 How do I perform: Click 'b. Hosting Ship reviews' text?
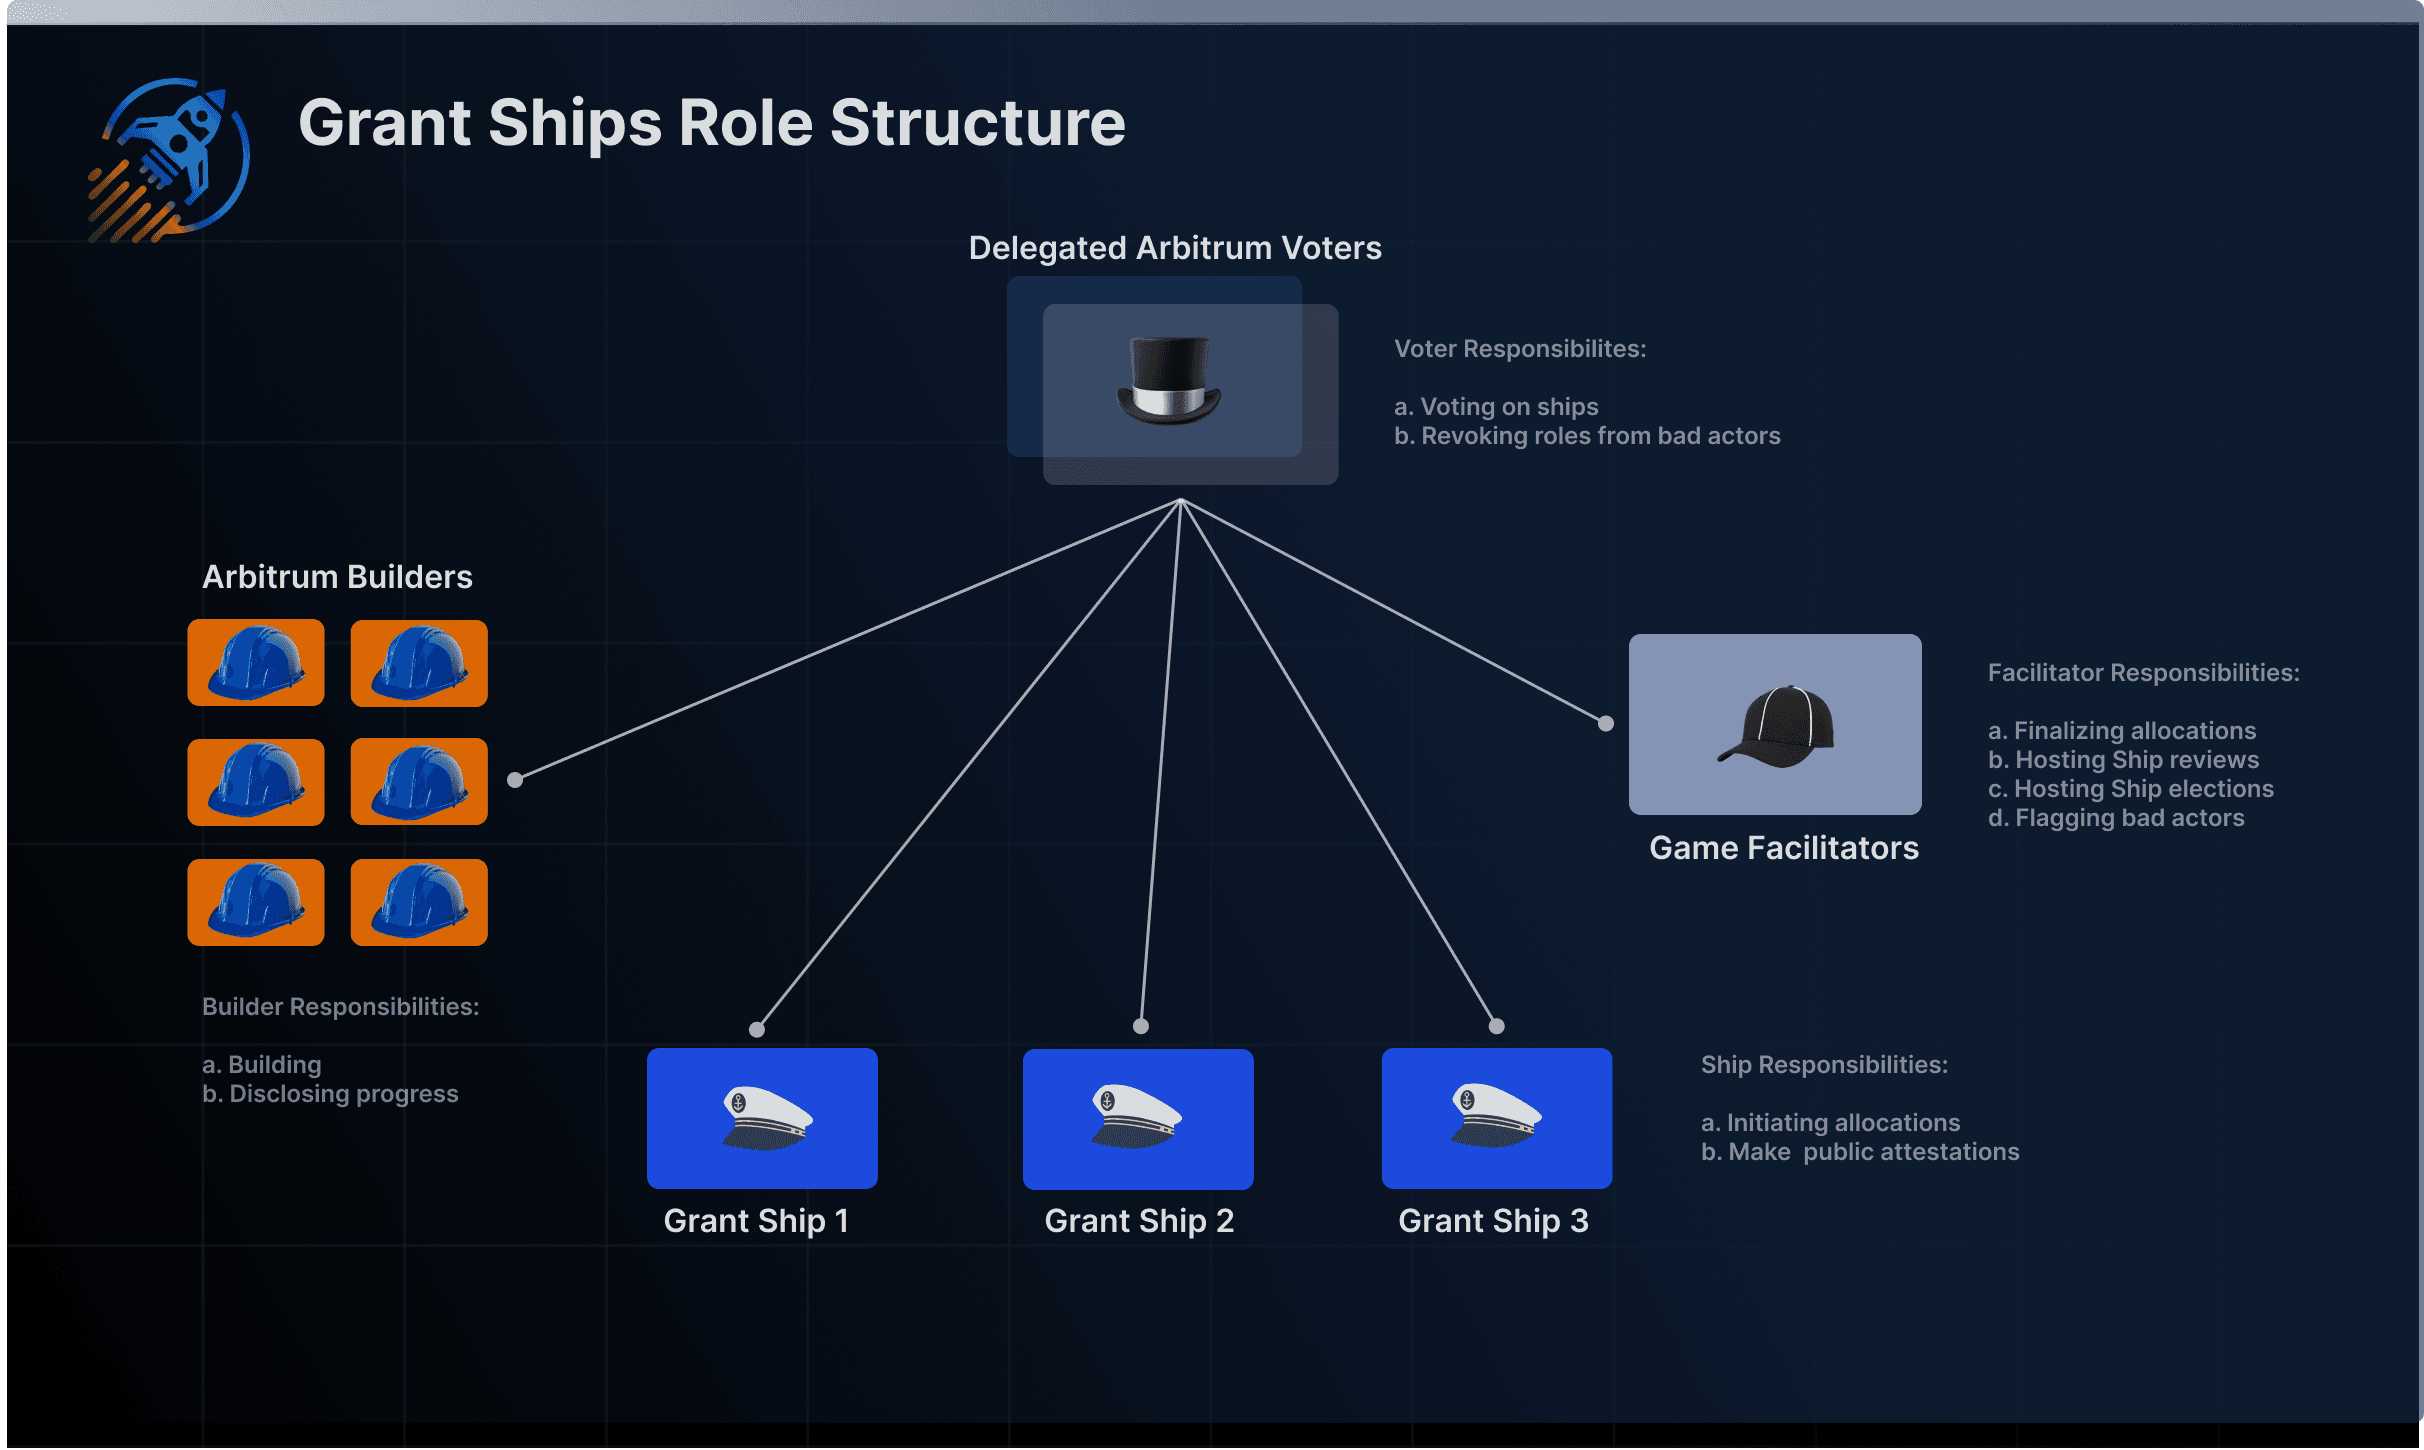pyautogui.click(x=2123, y=760)
